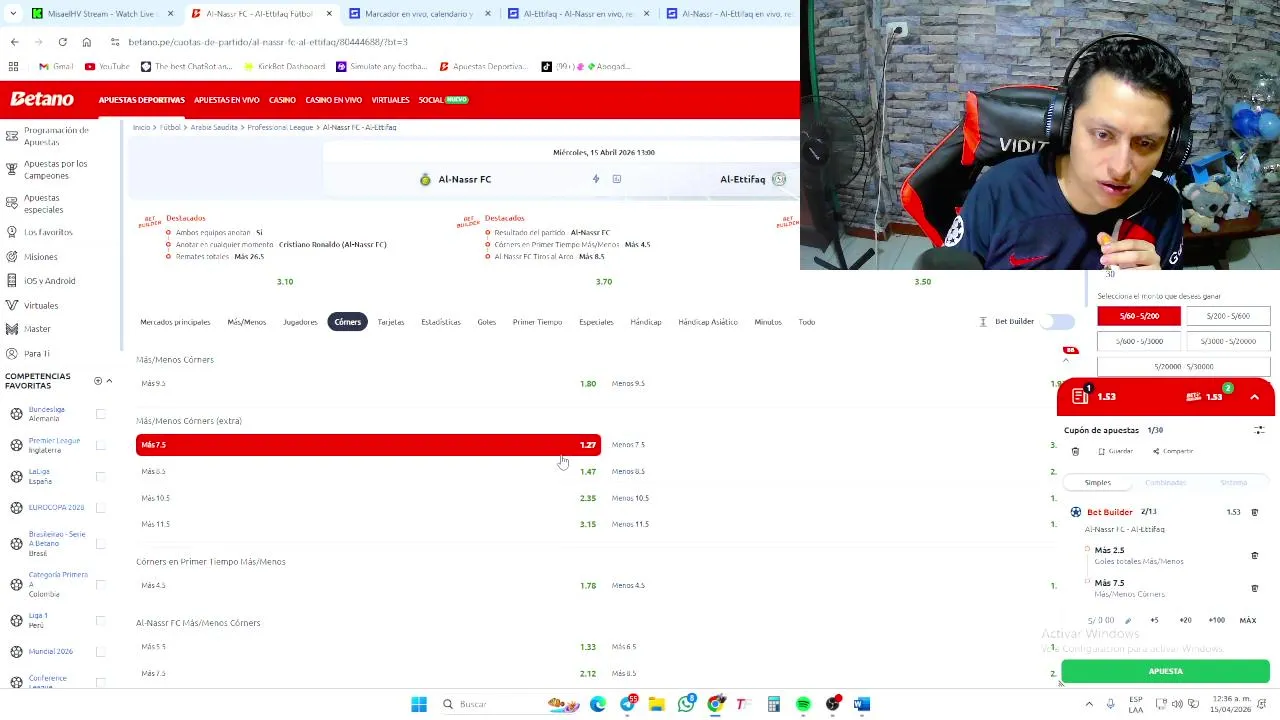Collapse the Competencias Favoritas section
This screenshot has height=720, width=1280.
pyautogui.click(x=109, y=381)
